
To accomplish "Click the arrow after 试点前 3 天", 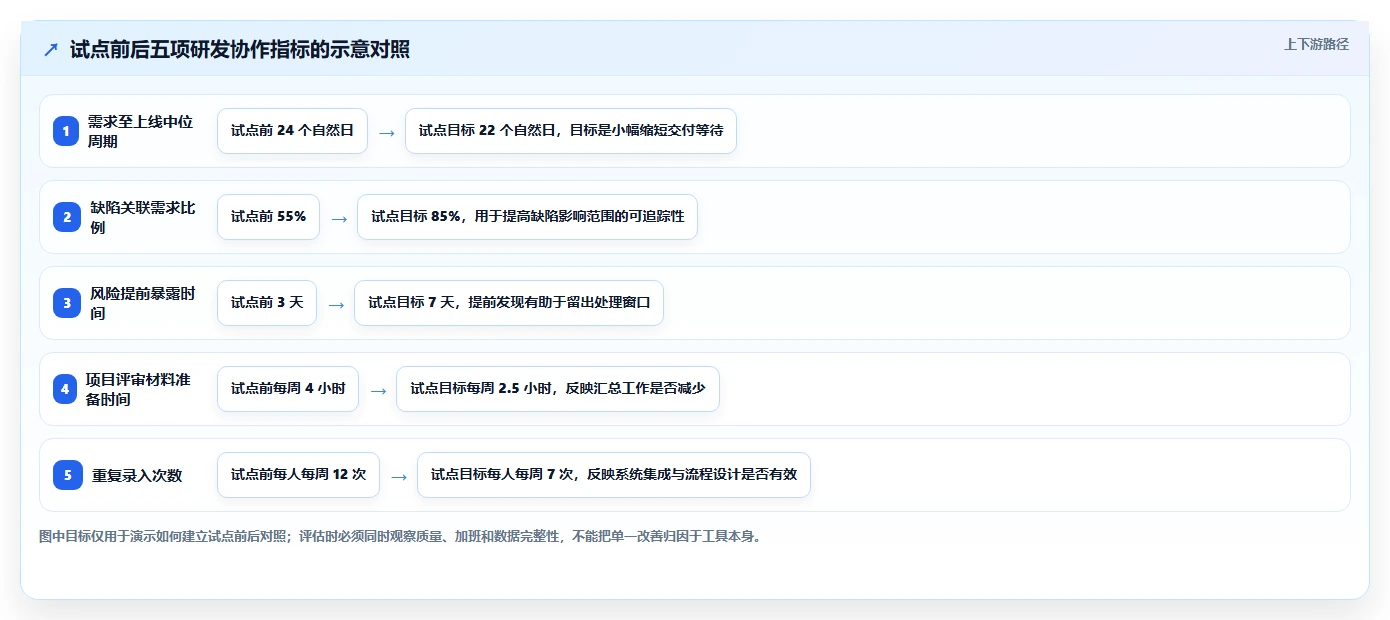I will 336,304.
